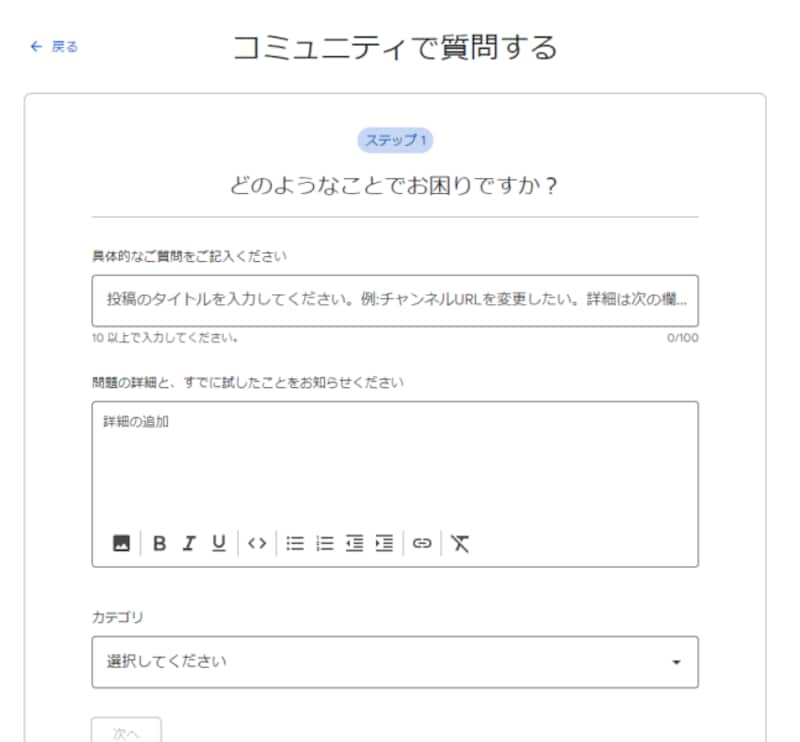Image resolution: width=800 pixels, height=742 pixels.
Task: Click the ステップ 1 badge
Action: [x=395, y=140]
